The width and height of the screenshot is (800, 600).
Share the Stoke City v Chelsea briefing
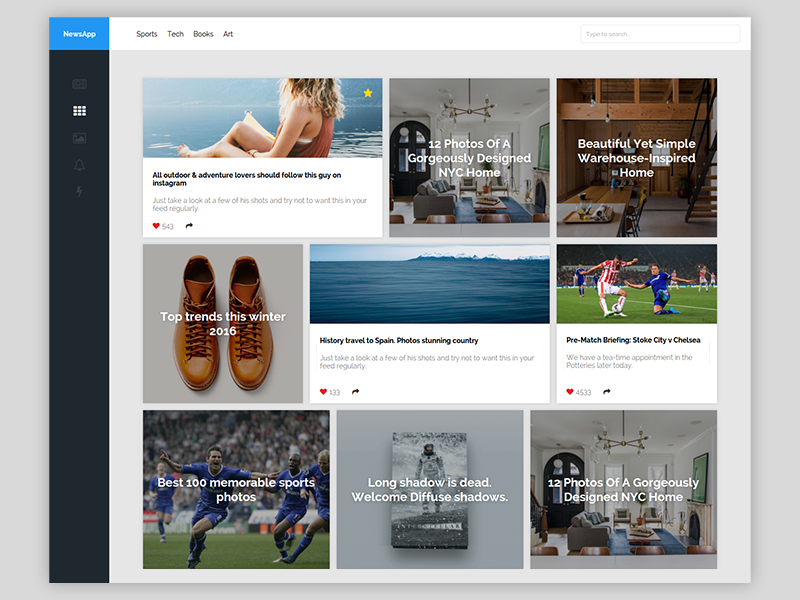point(607,392)
